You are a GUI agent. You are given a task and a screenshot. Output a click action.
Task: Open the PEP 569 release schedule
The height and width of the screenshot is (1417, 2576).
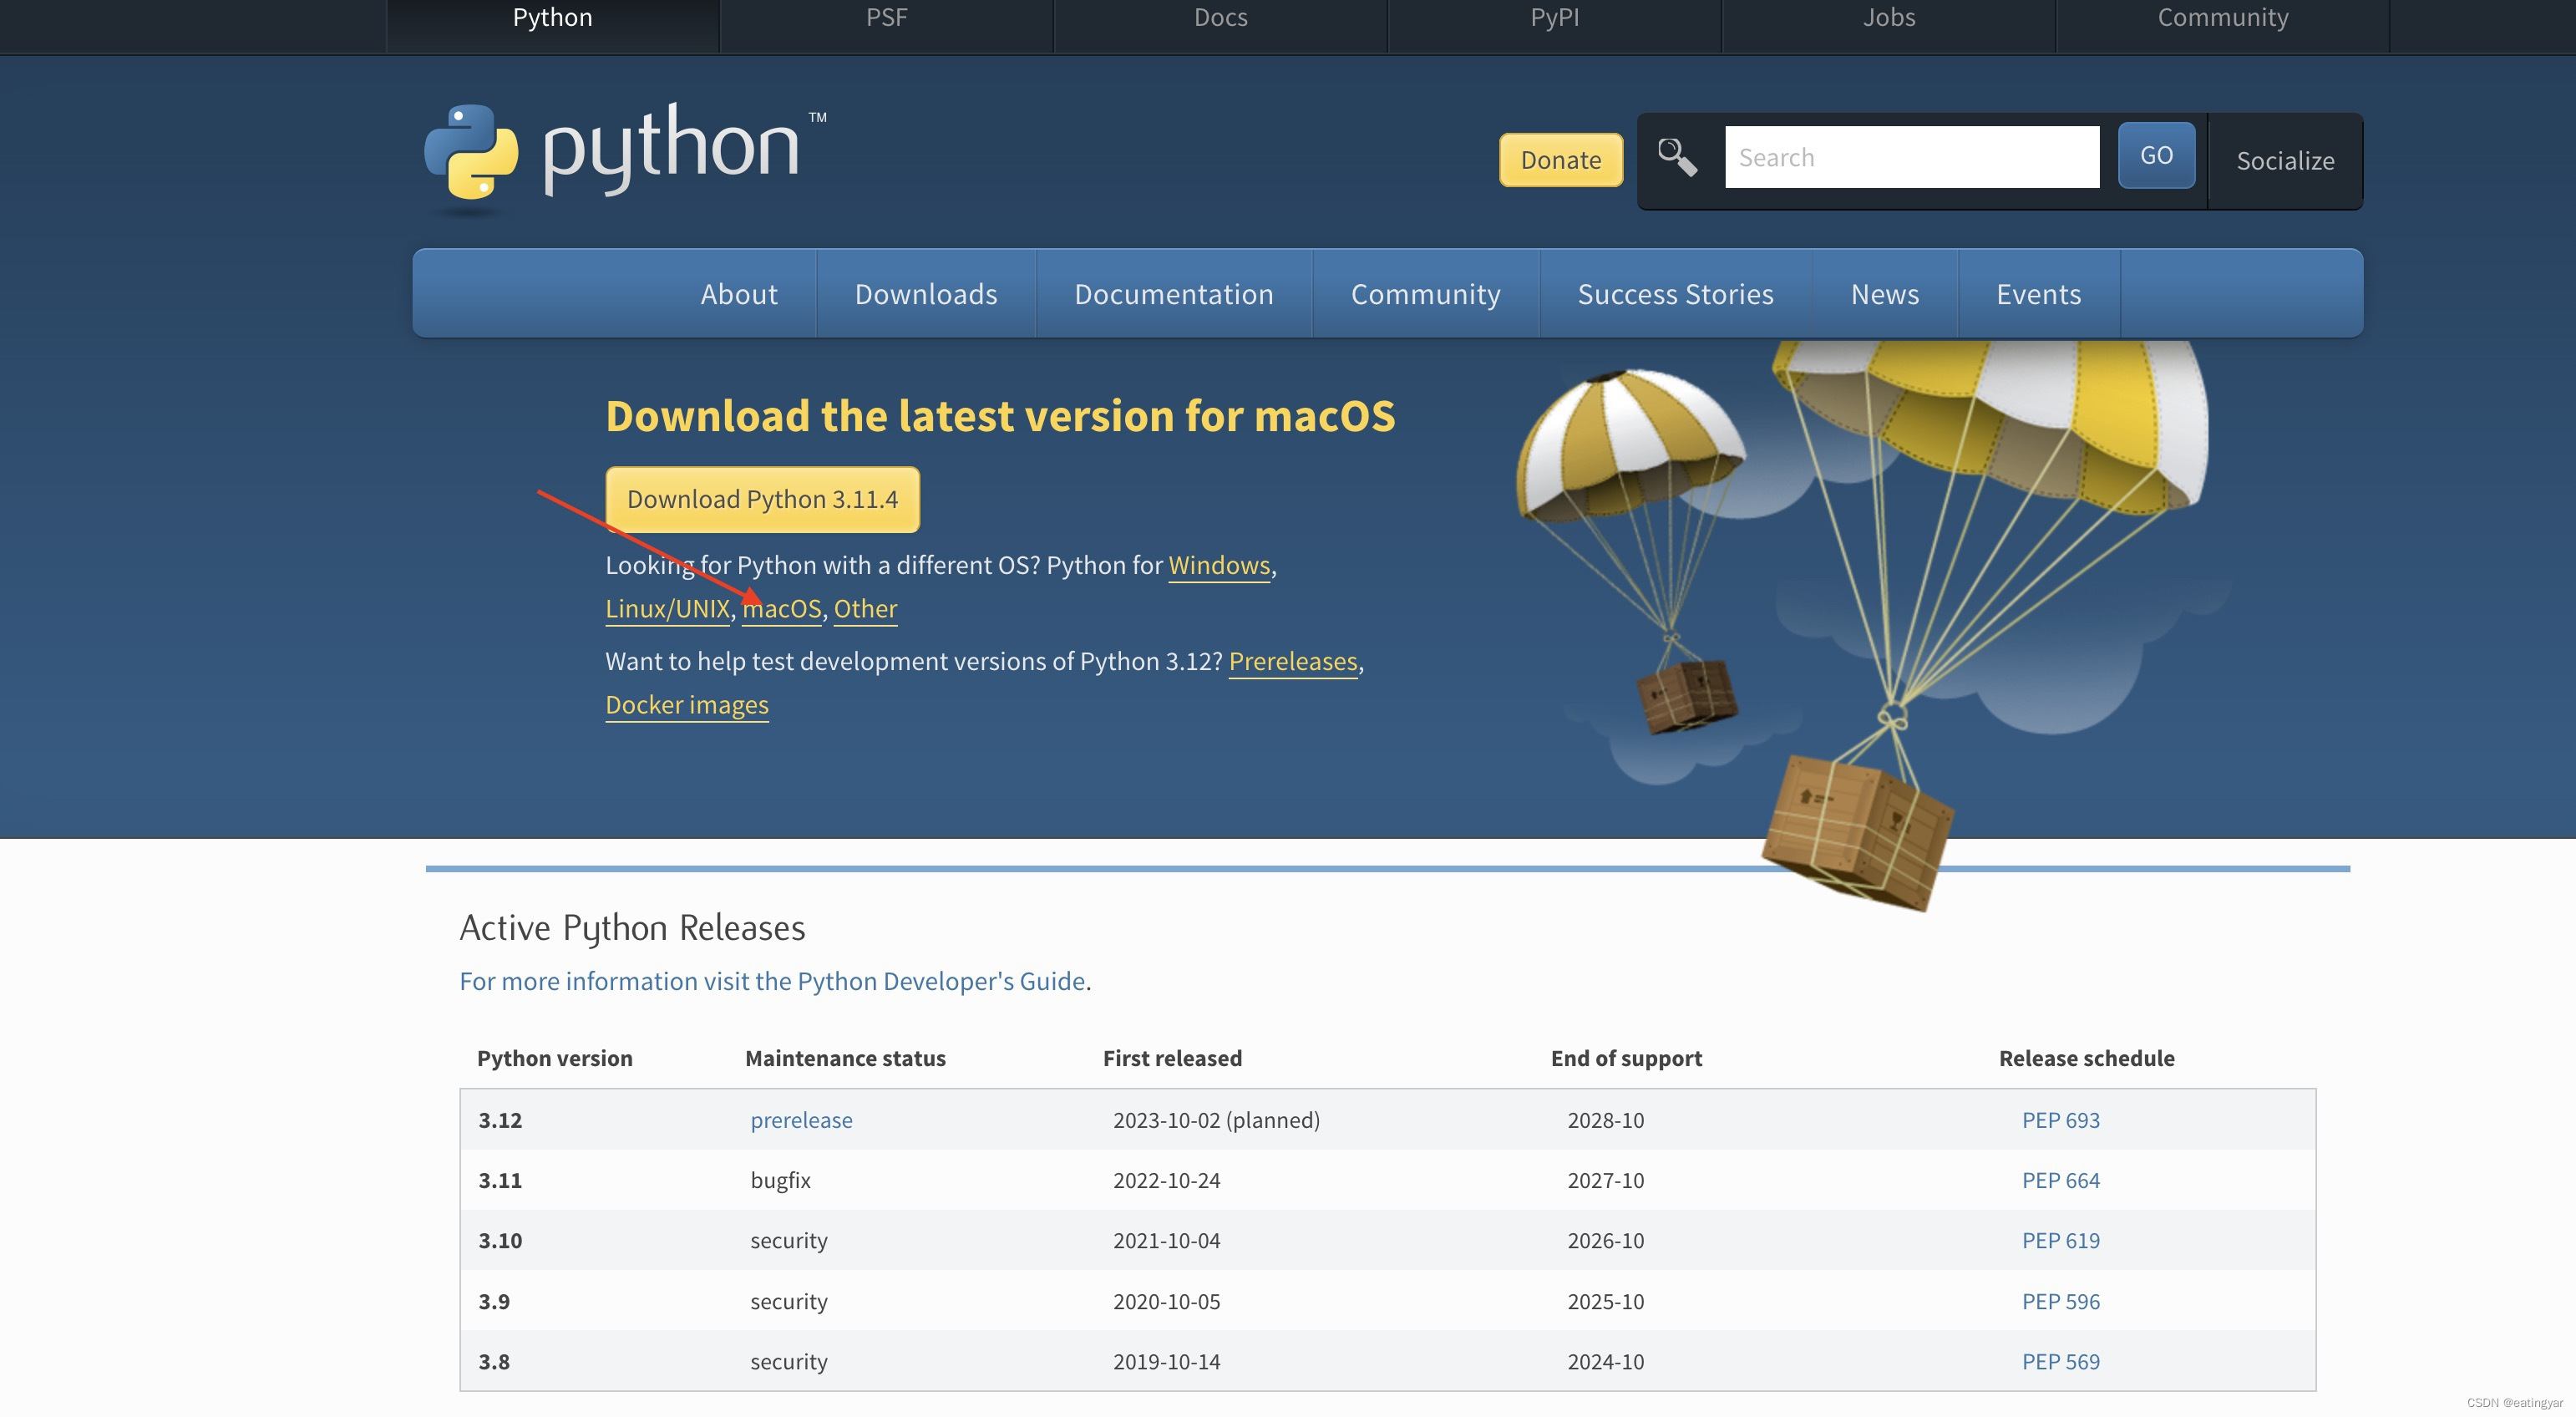[x=2060, y=1361]
